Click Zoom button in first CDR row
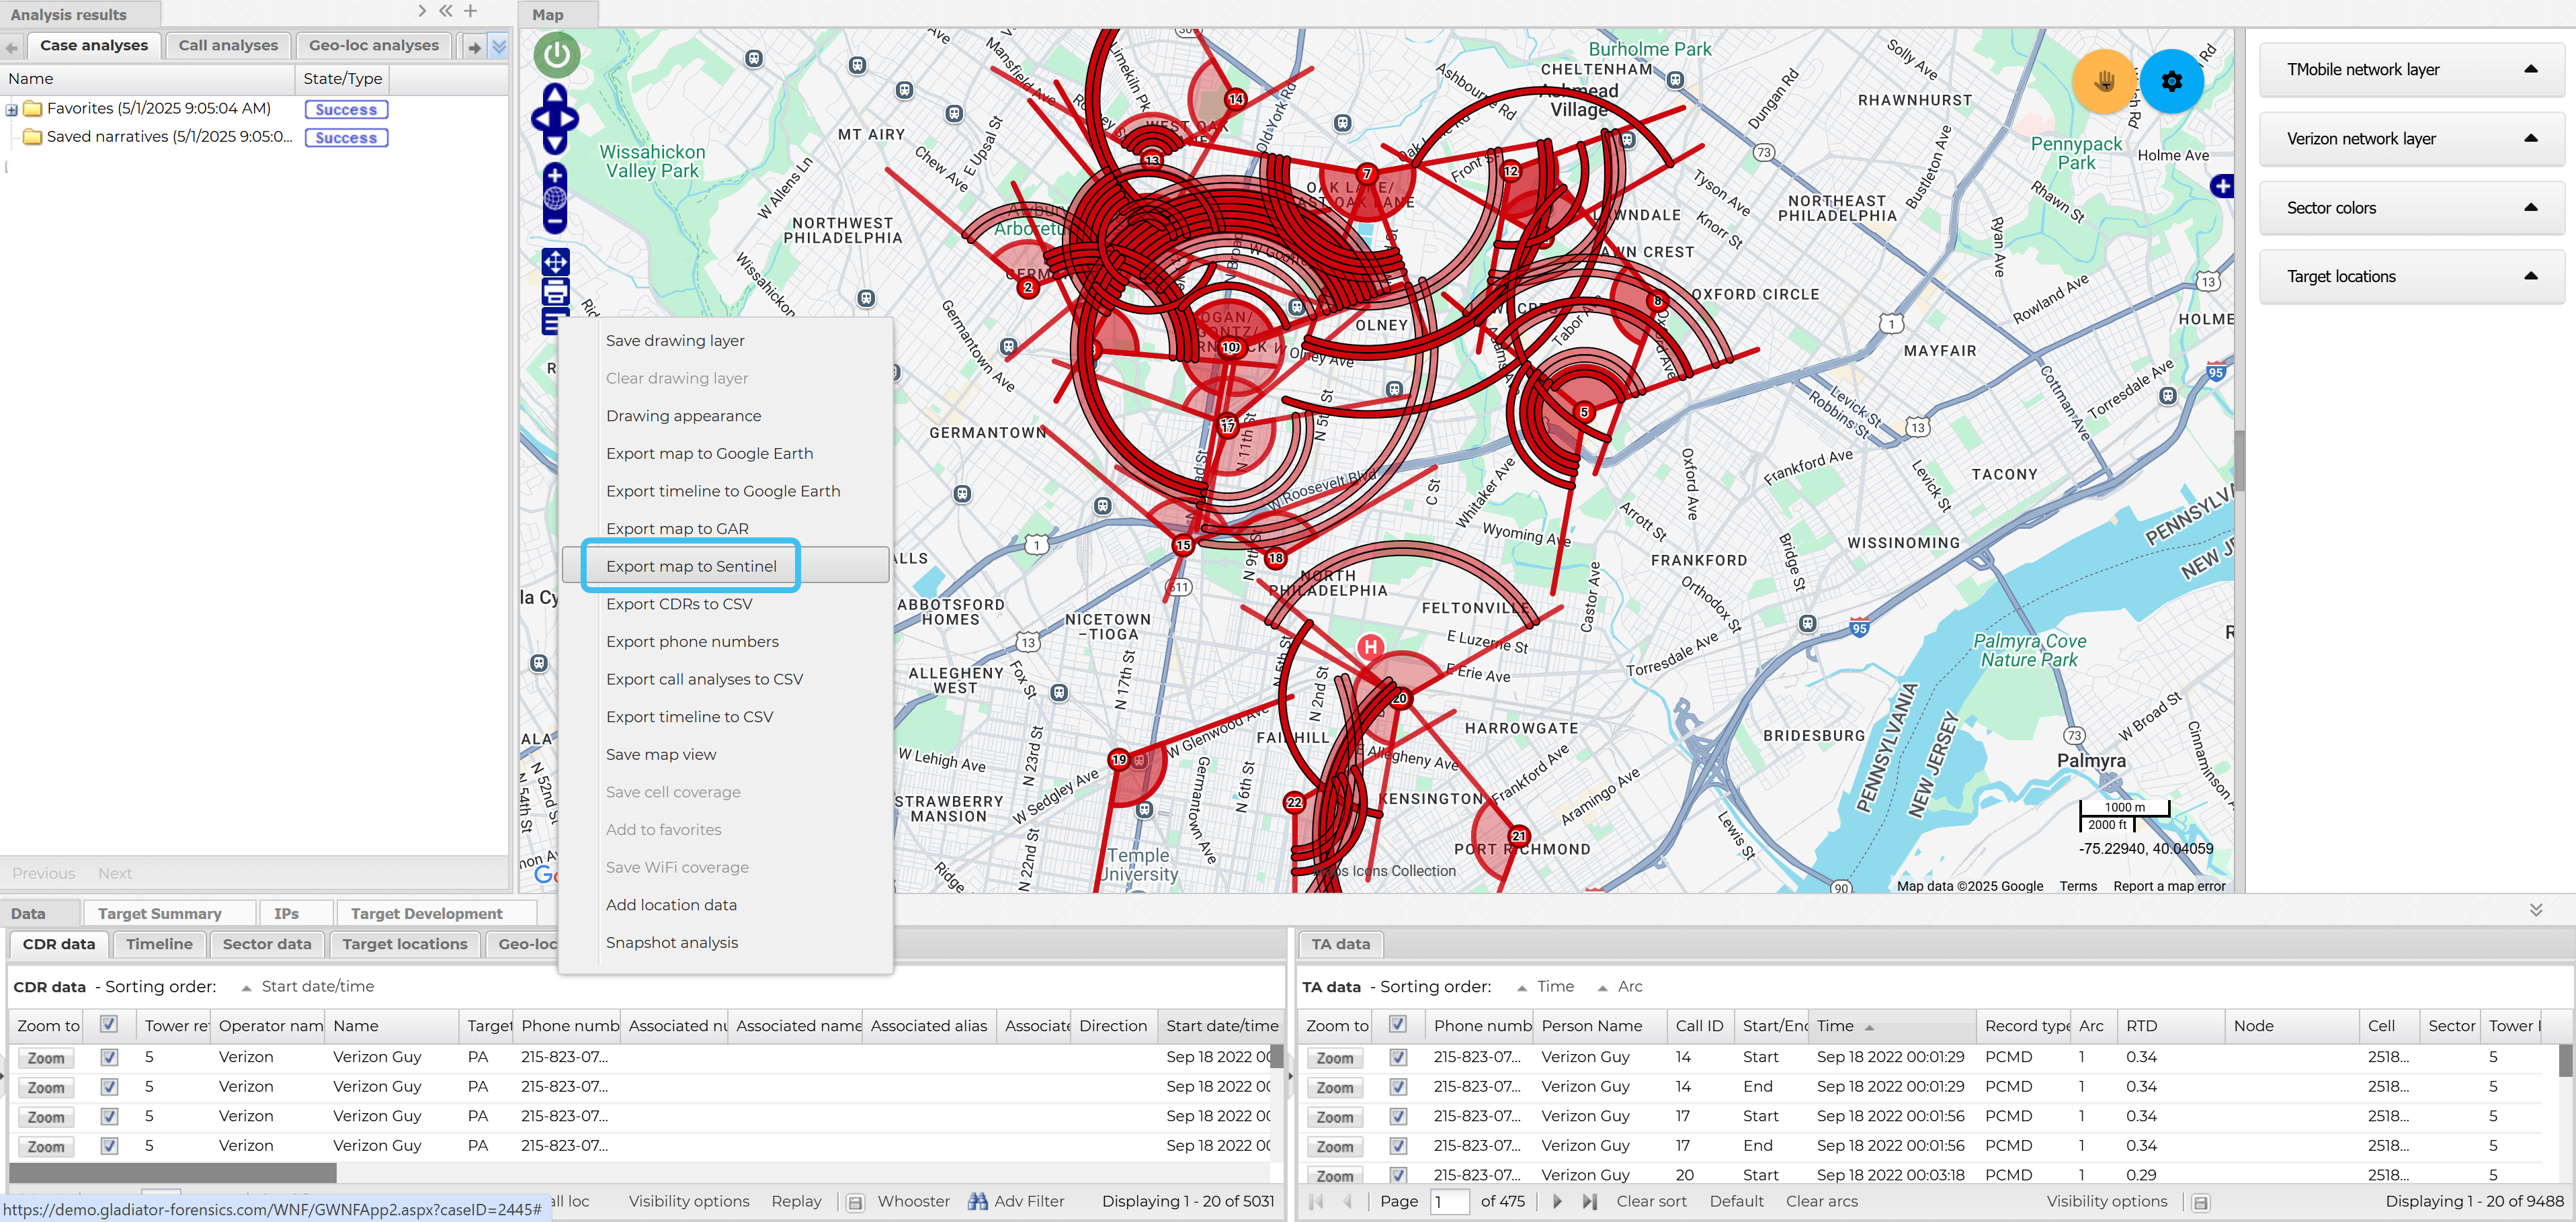The height and width of the screenshot is (1222, 2576). click(46, 1058)
